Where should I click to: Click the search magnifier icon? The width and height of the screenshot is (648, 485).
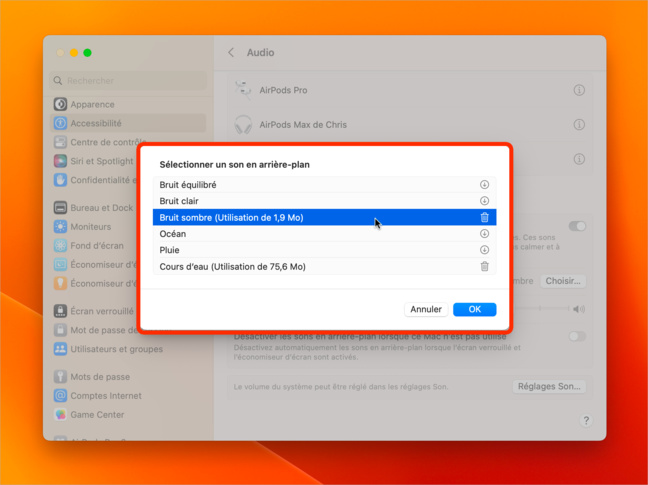point(58,81)
